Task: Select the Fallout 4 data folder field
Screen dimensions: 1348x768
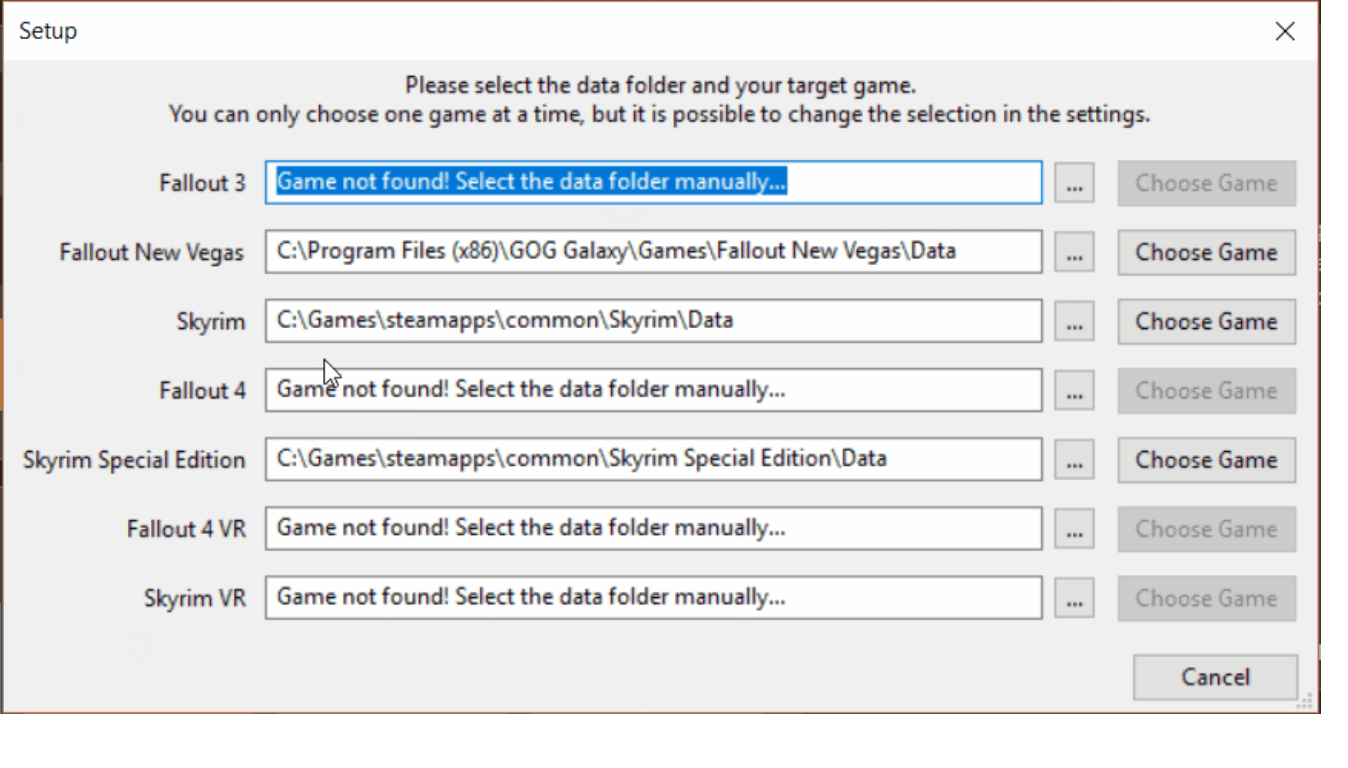Action: (x=653, y=390)
